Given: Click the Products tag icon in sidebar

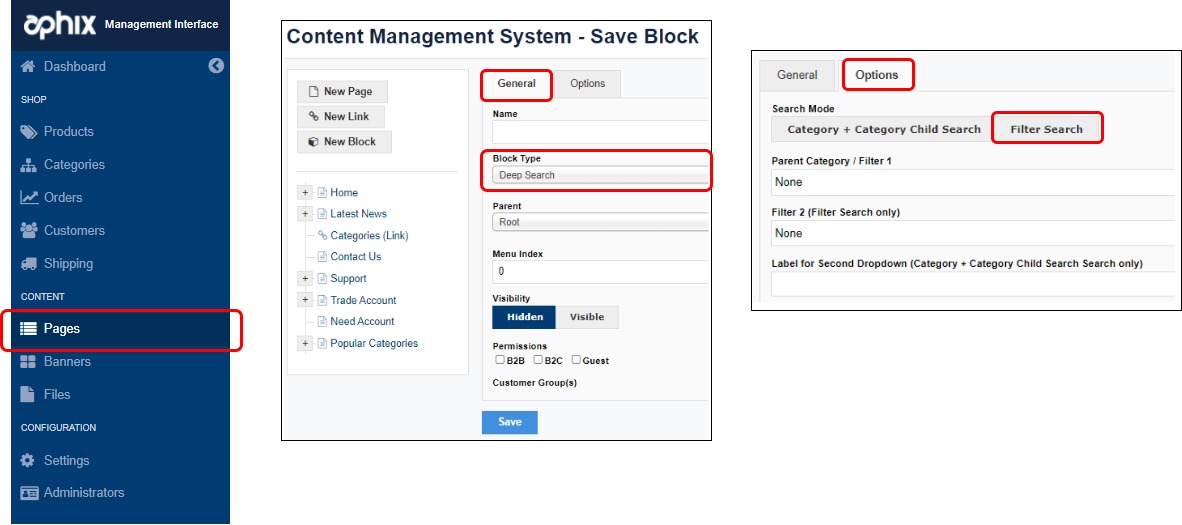Looking at the screenshot, I should click(29, 132).
